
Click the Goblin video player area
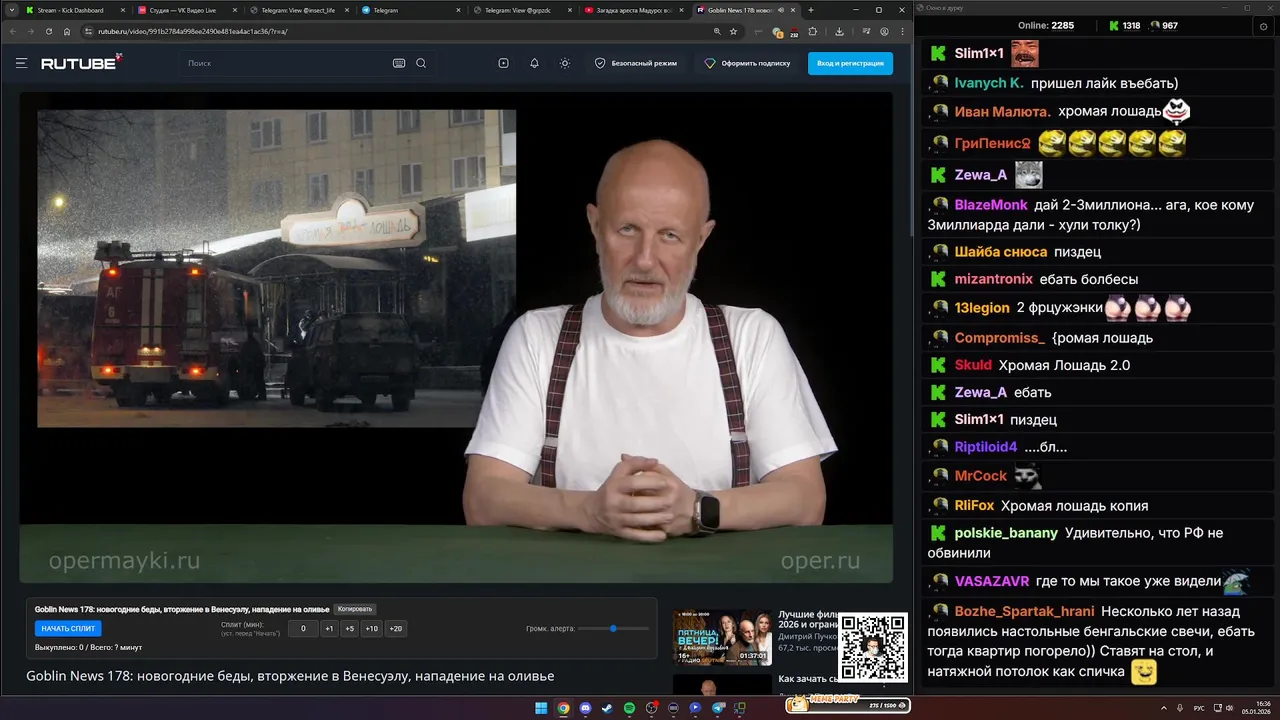click(x=456, y=338)
